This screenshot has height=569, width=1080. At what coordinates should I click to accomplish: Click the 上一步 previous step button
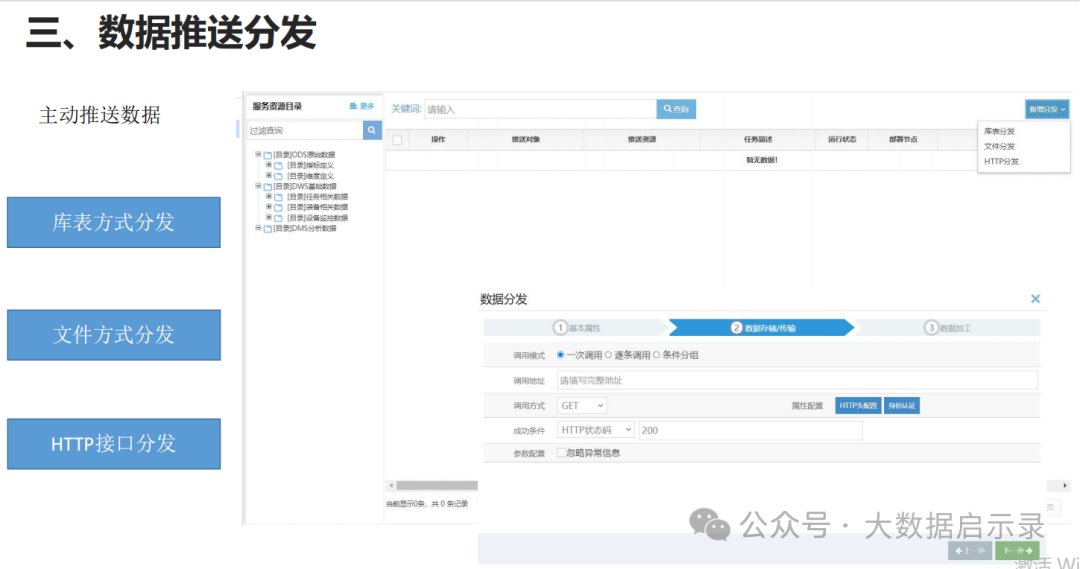point(970,550)
